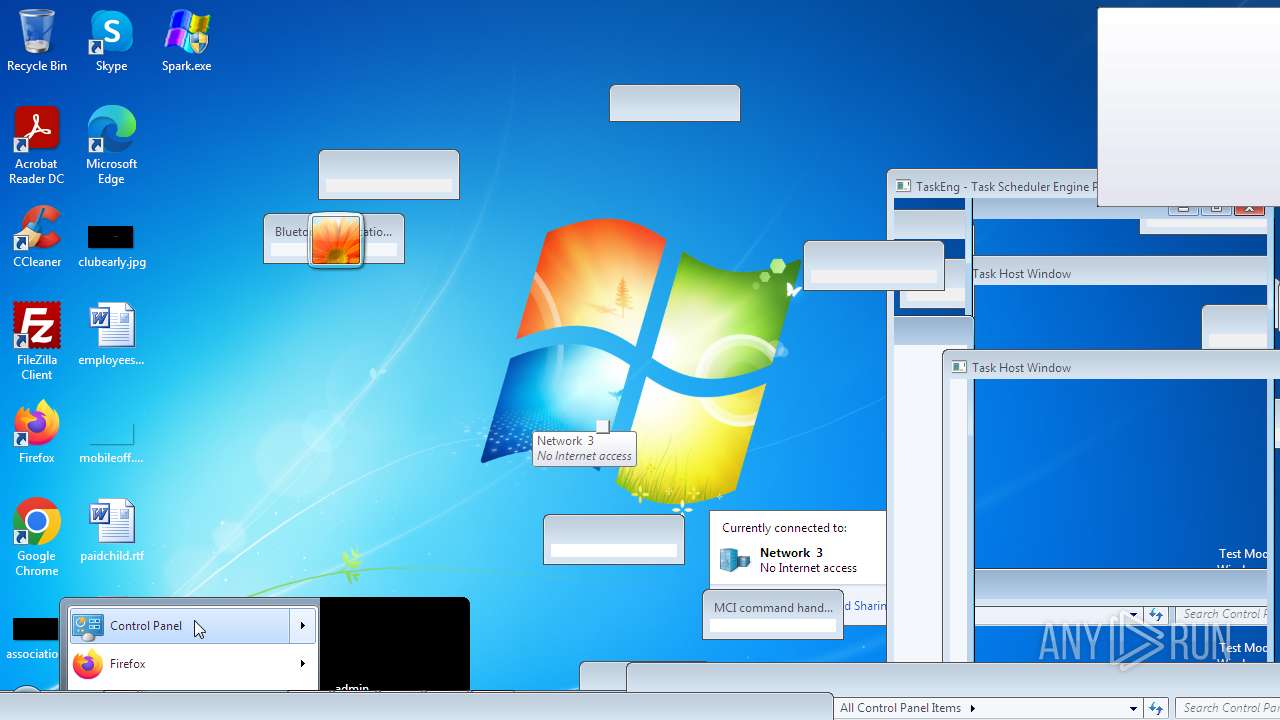Open Control Panel from the Start menu

coord(180,626)
